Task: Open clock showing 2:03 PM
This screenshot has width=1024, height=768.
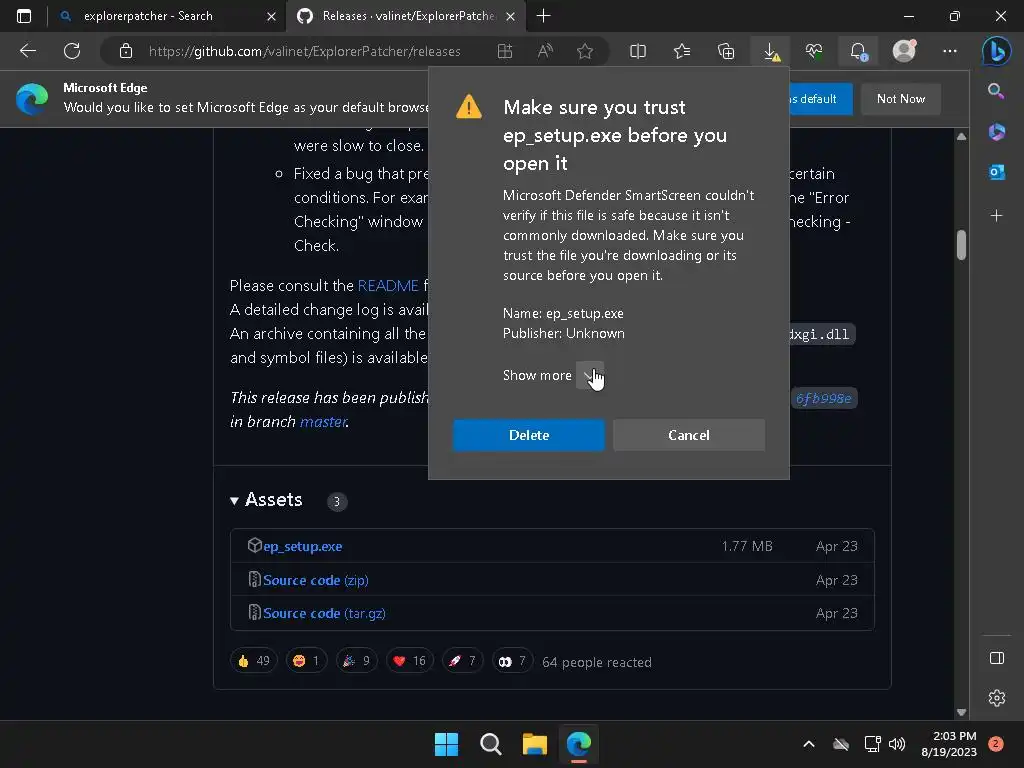Action: click(x=949, y=744)
